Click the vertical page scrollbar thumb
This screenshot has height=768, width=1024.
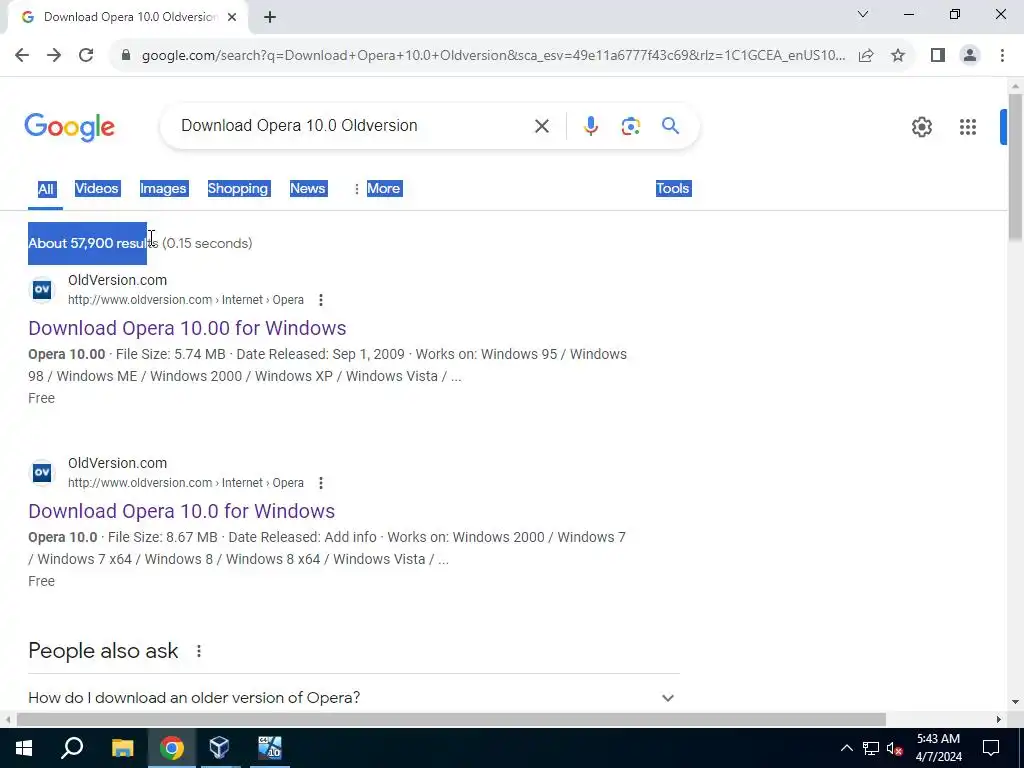coord(1015,167)
